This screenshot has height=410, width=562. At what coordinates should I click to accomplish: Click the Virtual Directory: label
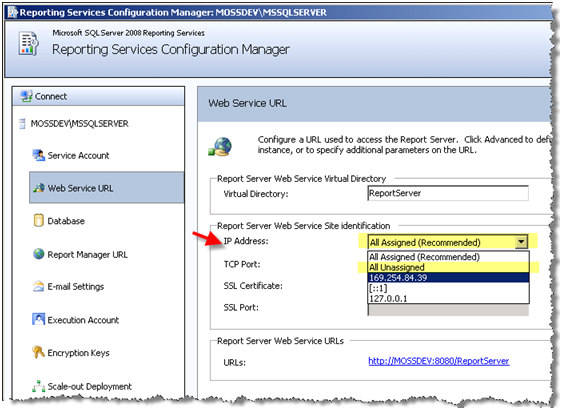(256, 194)
